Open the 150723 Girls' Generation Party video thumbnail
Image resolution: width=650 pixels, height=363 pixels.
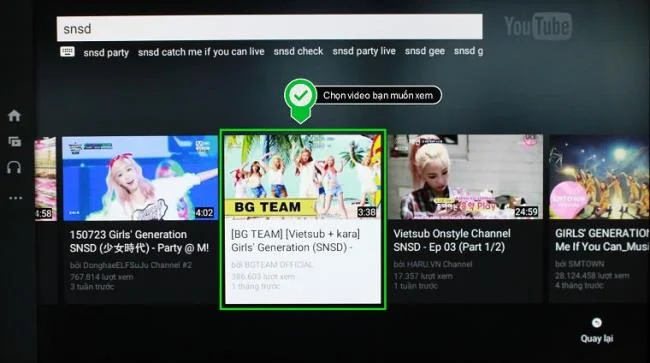[140, 178]
